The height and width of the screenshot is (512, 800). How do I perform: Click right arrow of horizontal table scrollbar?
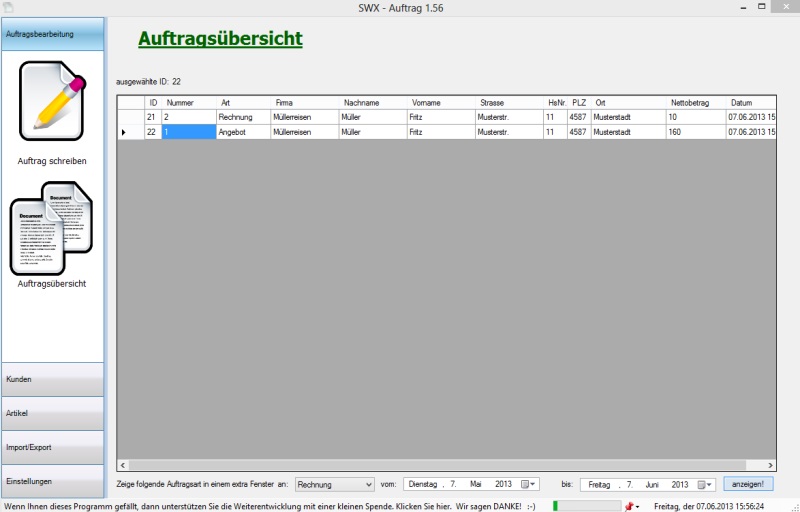click(771, 465)
